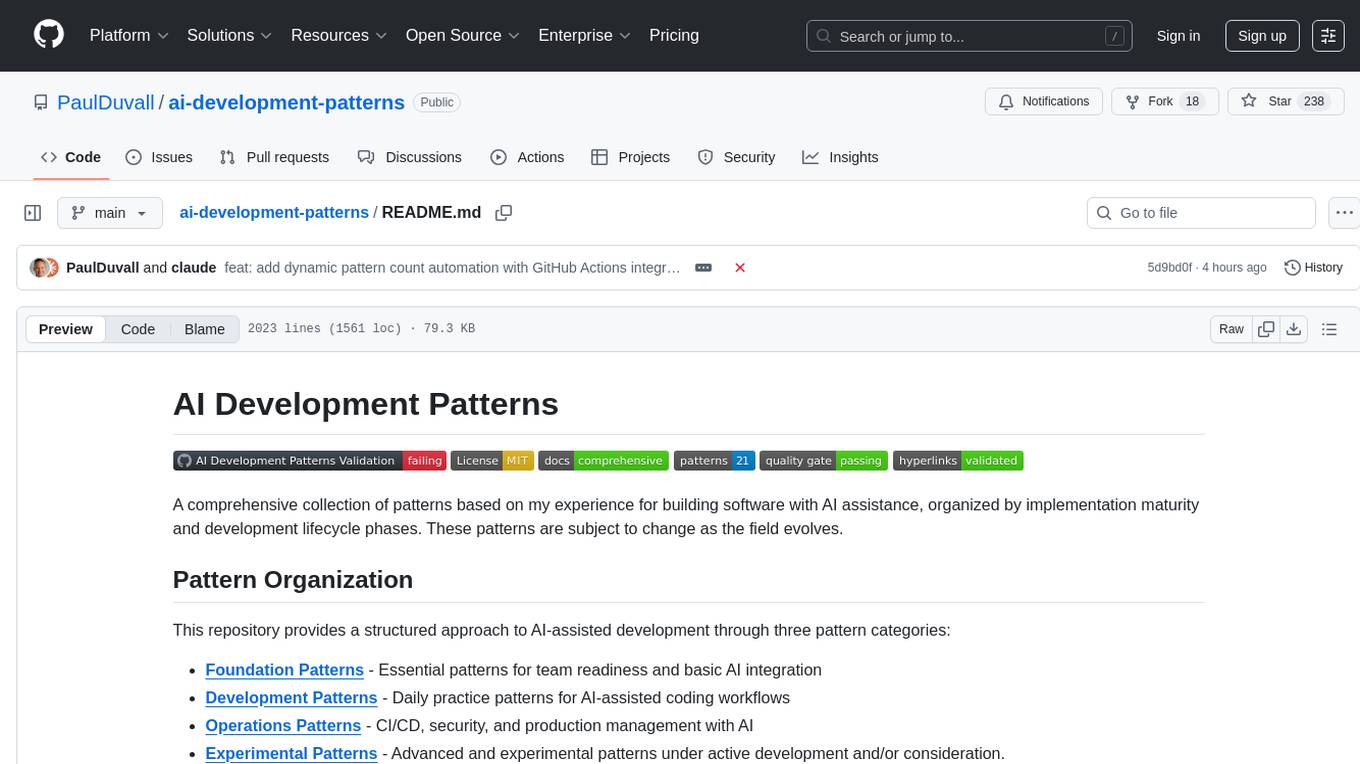
Task: Open the Pull requests tab
Action: pyautogui.click(x=274, y=157)
